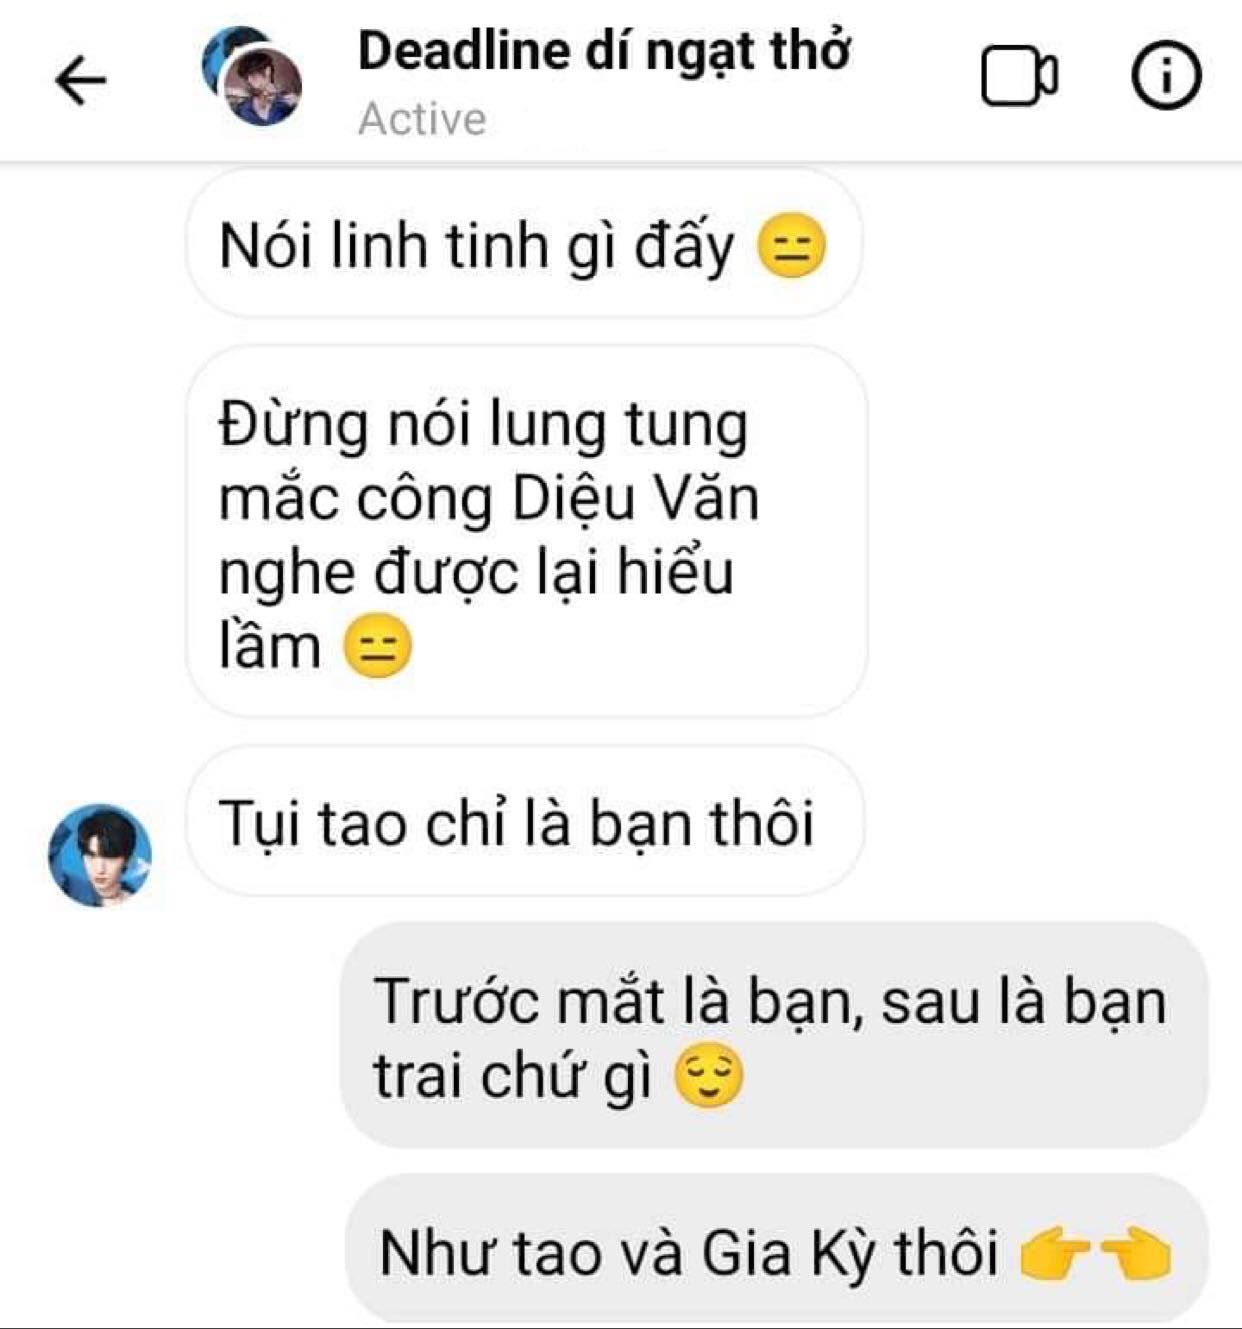Tap the name 'Diệu Văn' in the message
The height and width of the screenshot is (1329, 1242).
[x=637, y=497]
